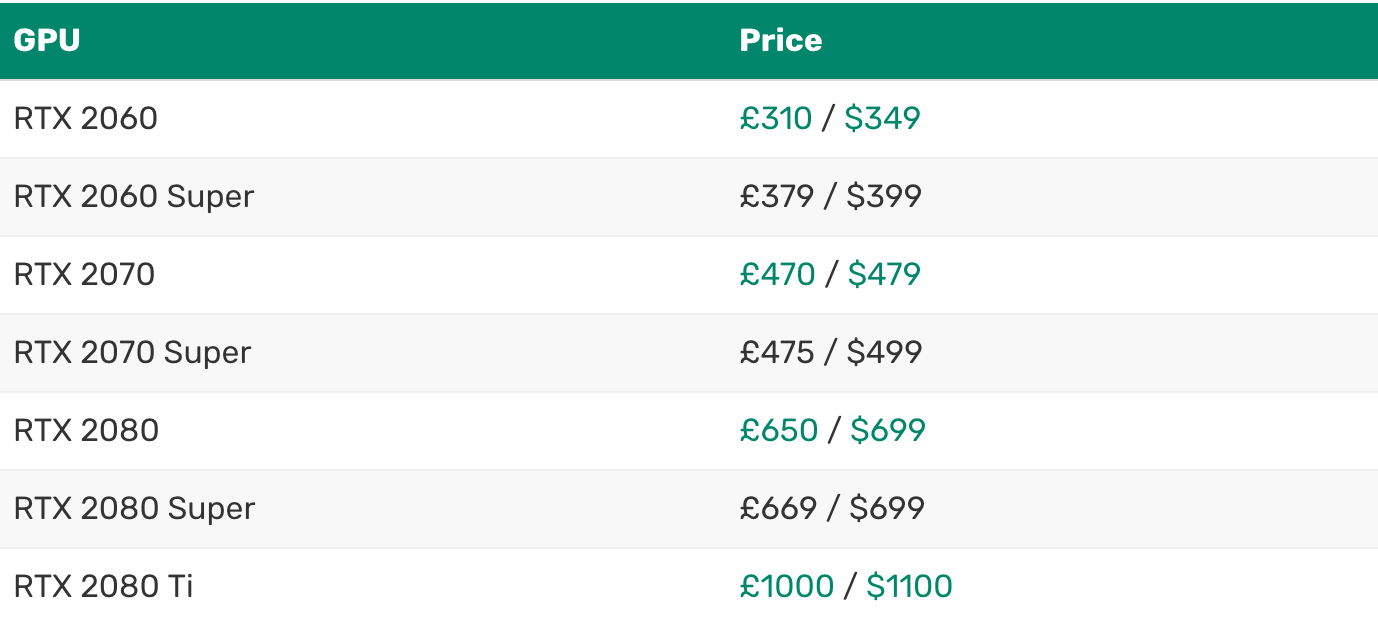Select the RTX 2080 Super name cell
Image resolution: width=1378 pixels, height=624 pixels.
click(134, 509)
